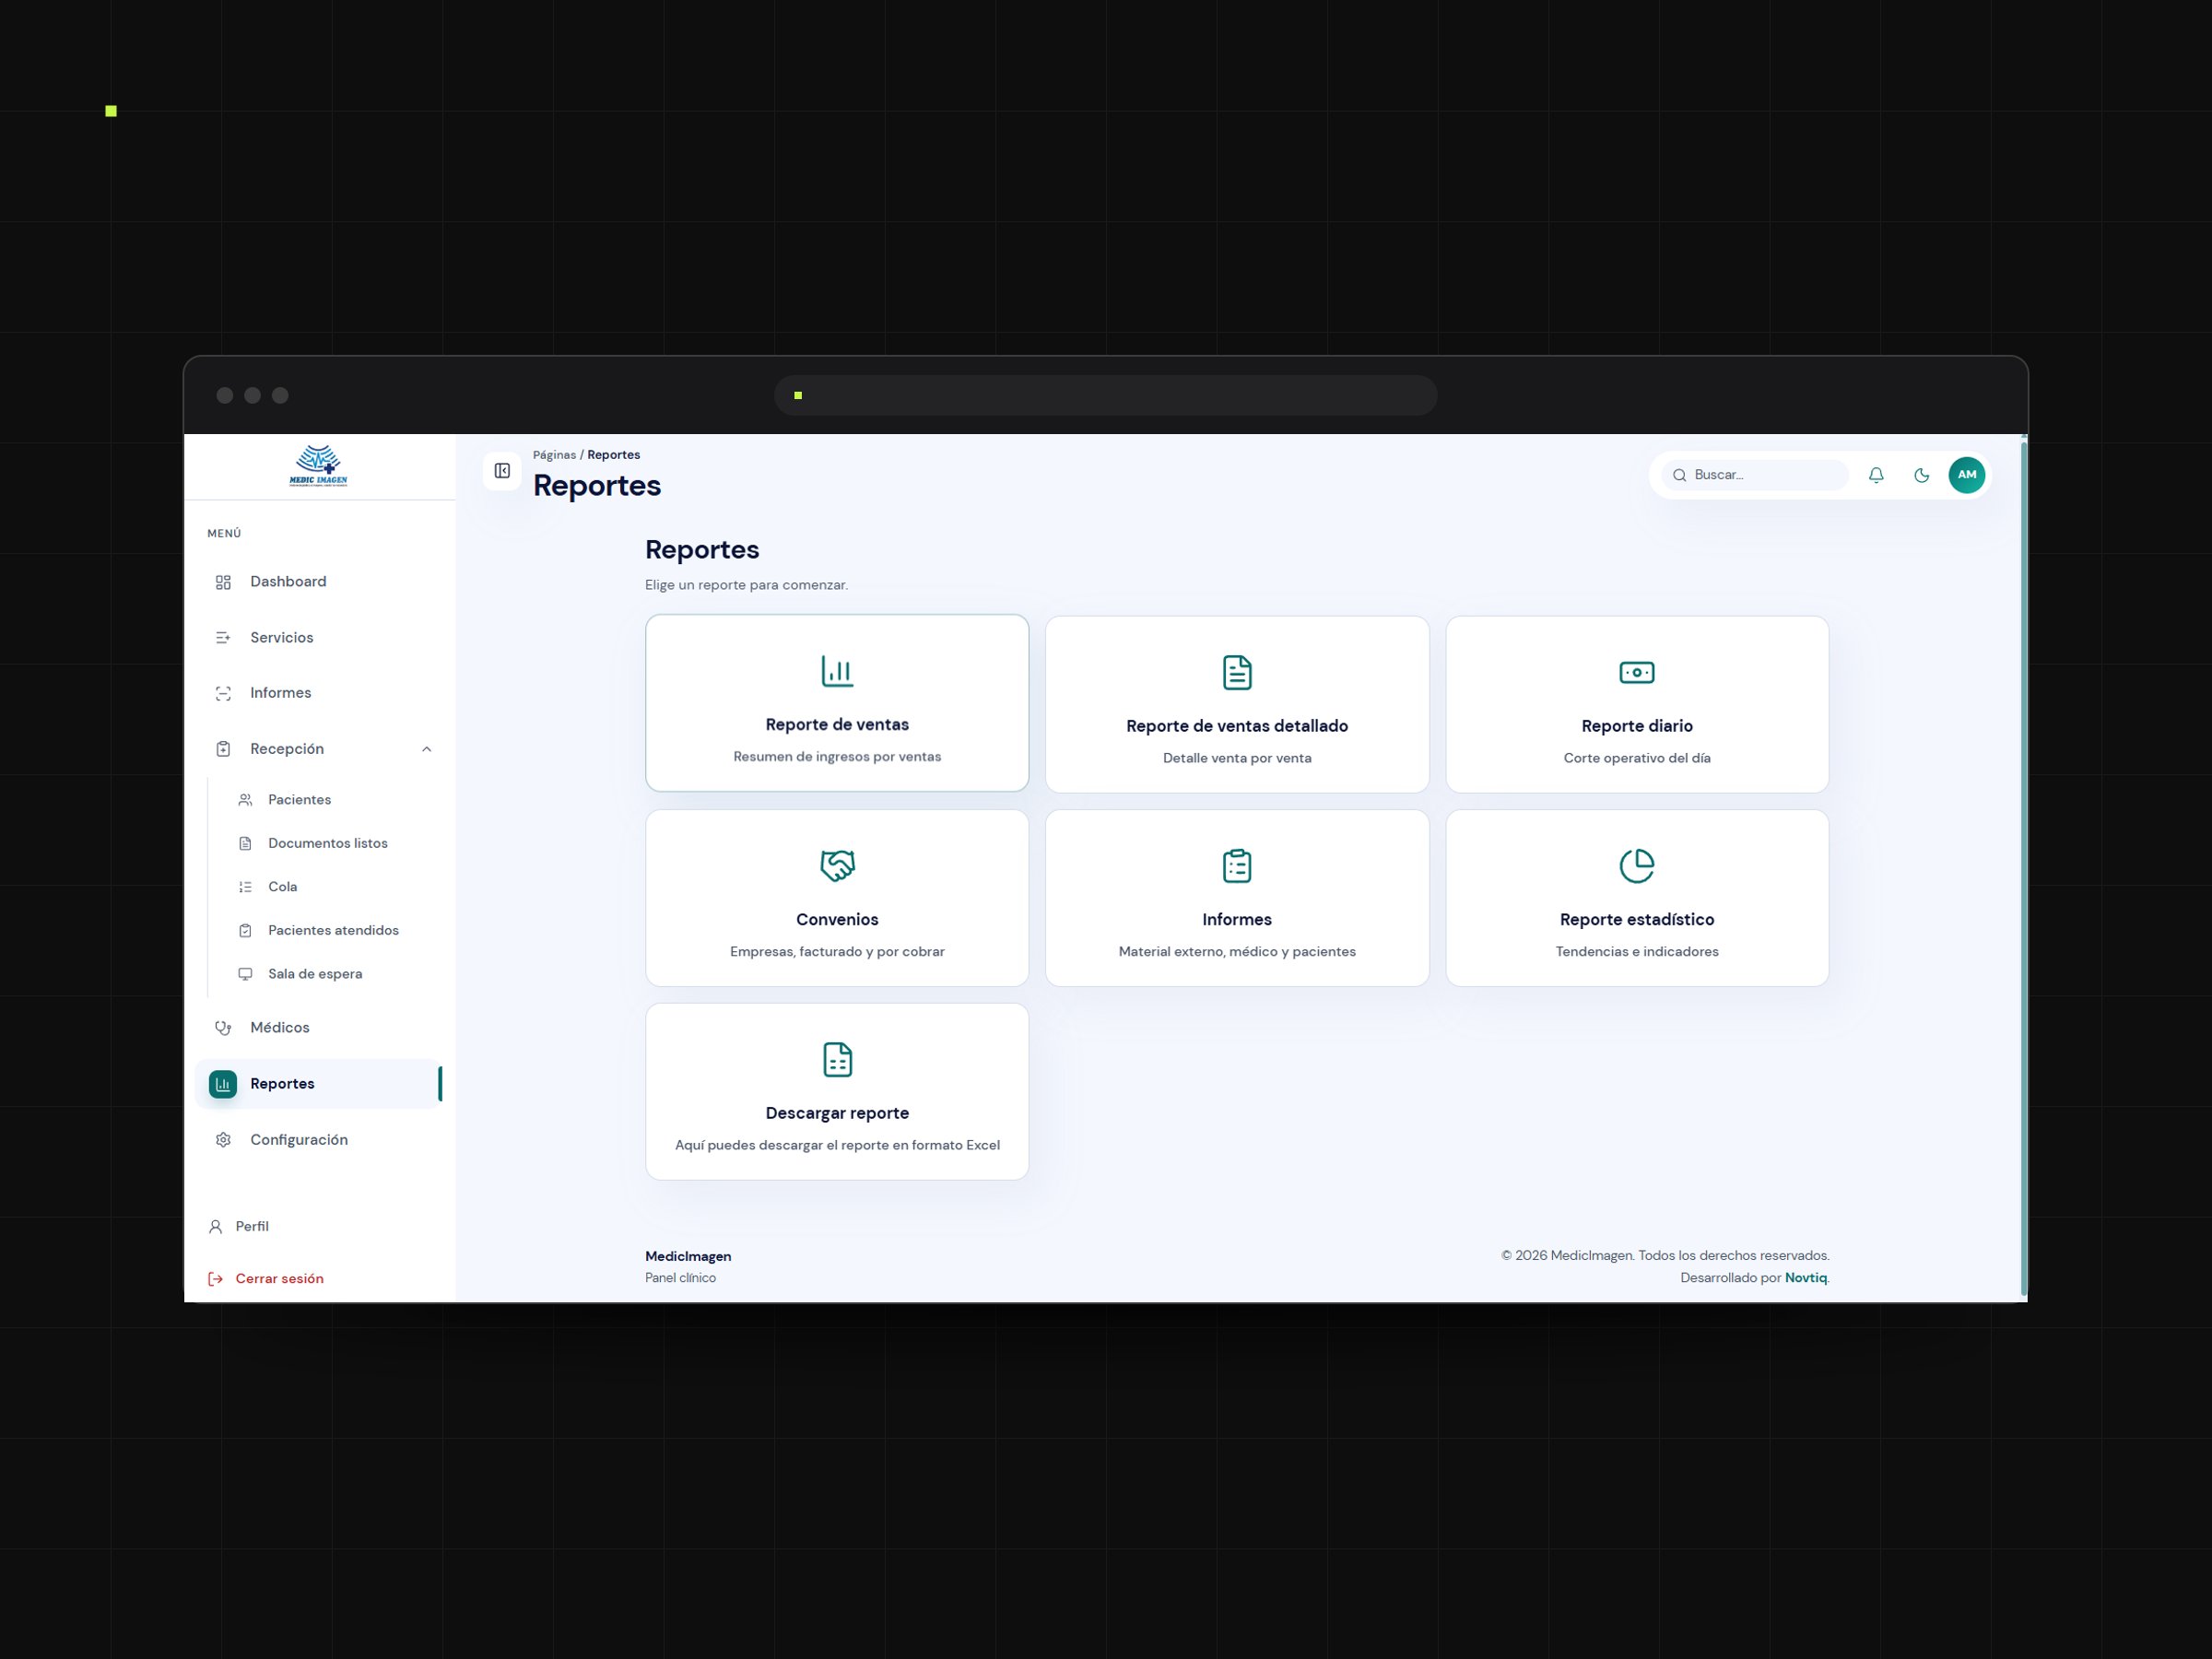Click the clipboard icon in Informes card
Screen dimensions: 2212x1659
coord(1237,866)
